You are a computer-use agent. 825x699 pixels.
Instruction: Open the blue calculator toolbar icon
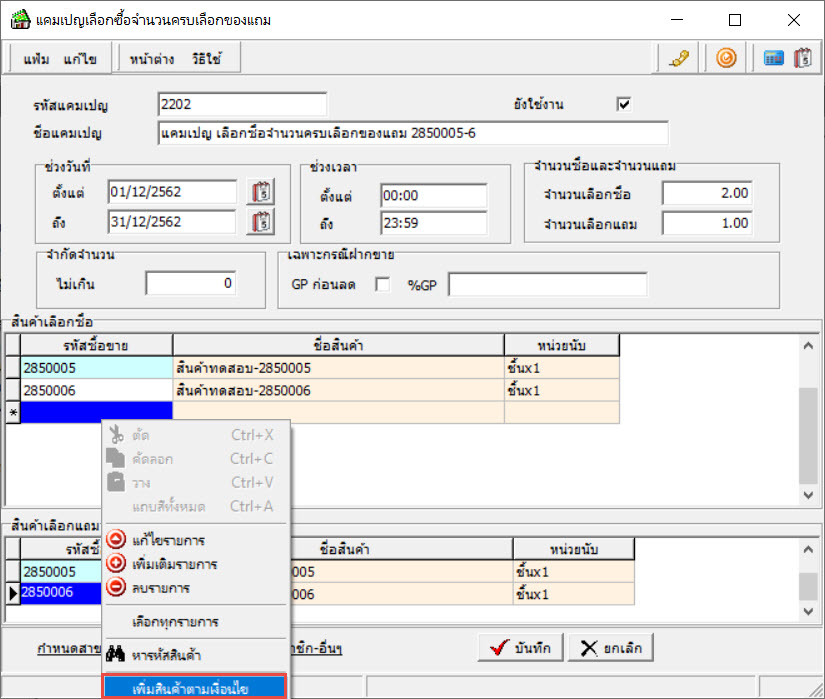pos(773,59)
